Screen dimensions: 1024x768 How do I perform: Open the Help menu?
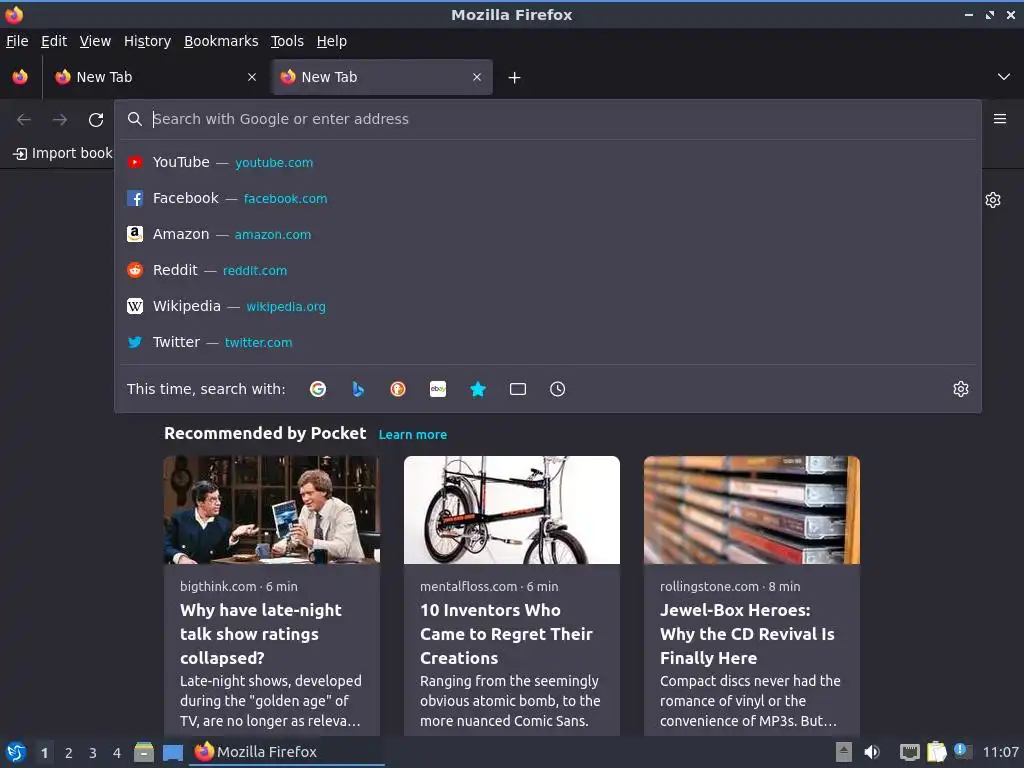click(x=332, y=41)
